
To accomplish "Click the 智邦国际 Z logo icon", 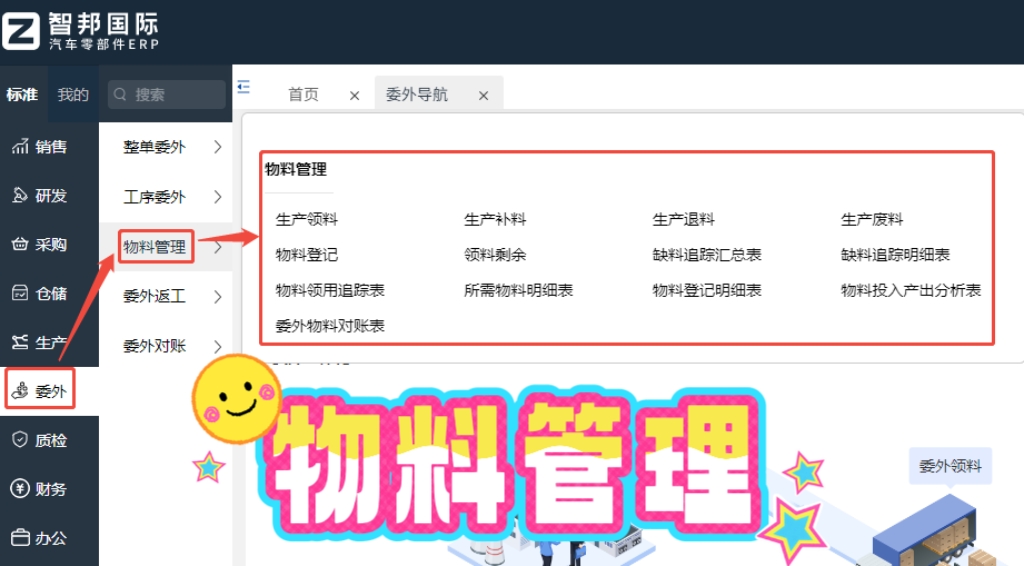I will (x=21, y=31).
